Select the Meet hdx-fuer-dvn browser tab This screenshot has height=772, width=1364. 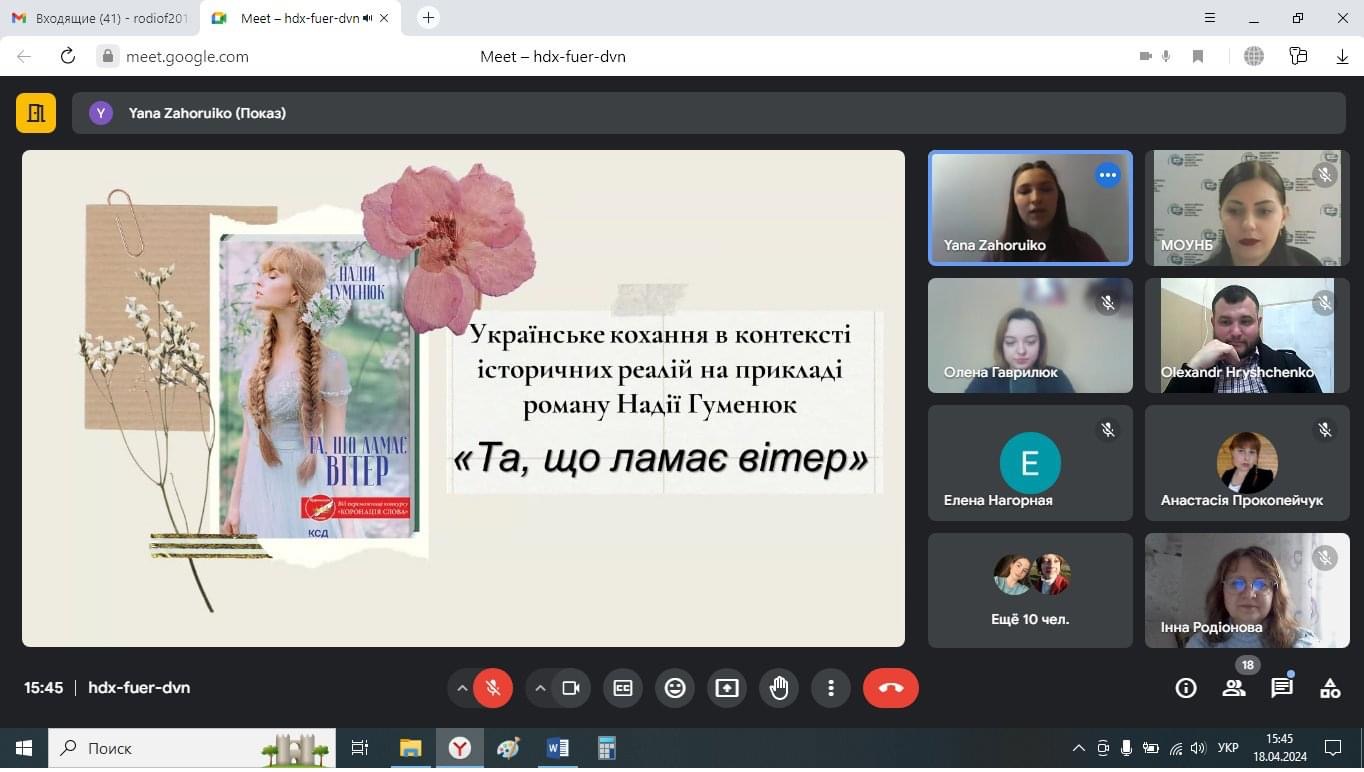click(x=300, y=18)
